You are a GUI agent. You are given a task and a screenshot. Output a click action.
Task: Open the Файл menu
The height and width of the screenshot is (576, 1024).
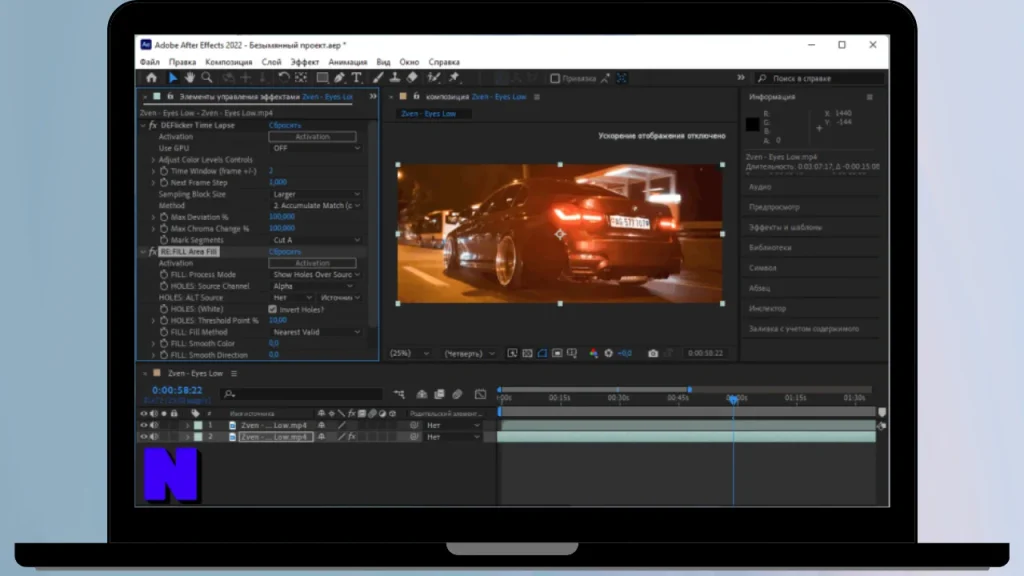[x=150, y=62]
